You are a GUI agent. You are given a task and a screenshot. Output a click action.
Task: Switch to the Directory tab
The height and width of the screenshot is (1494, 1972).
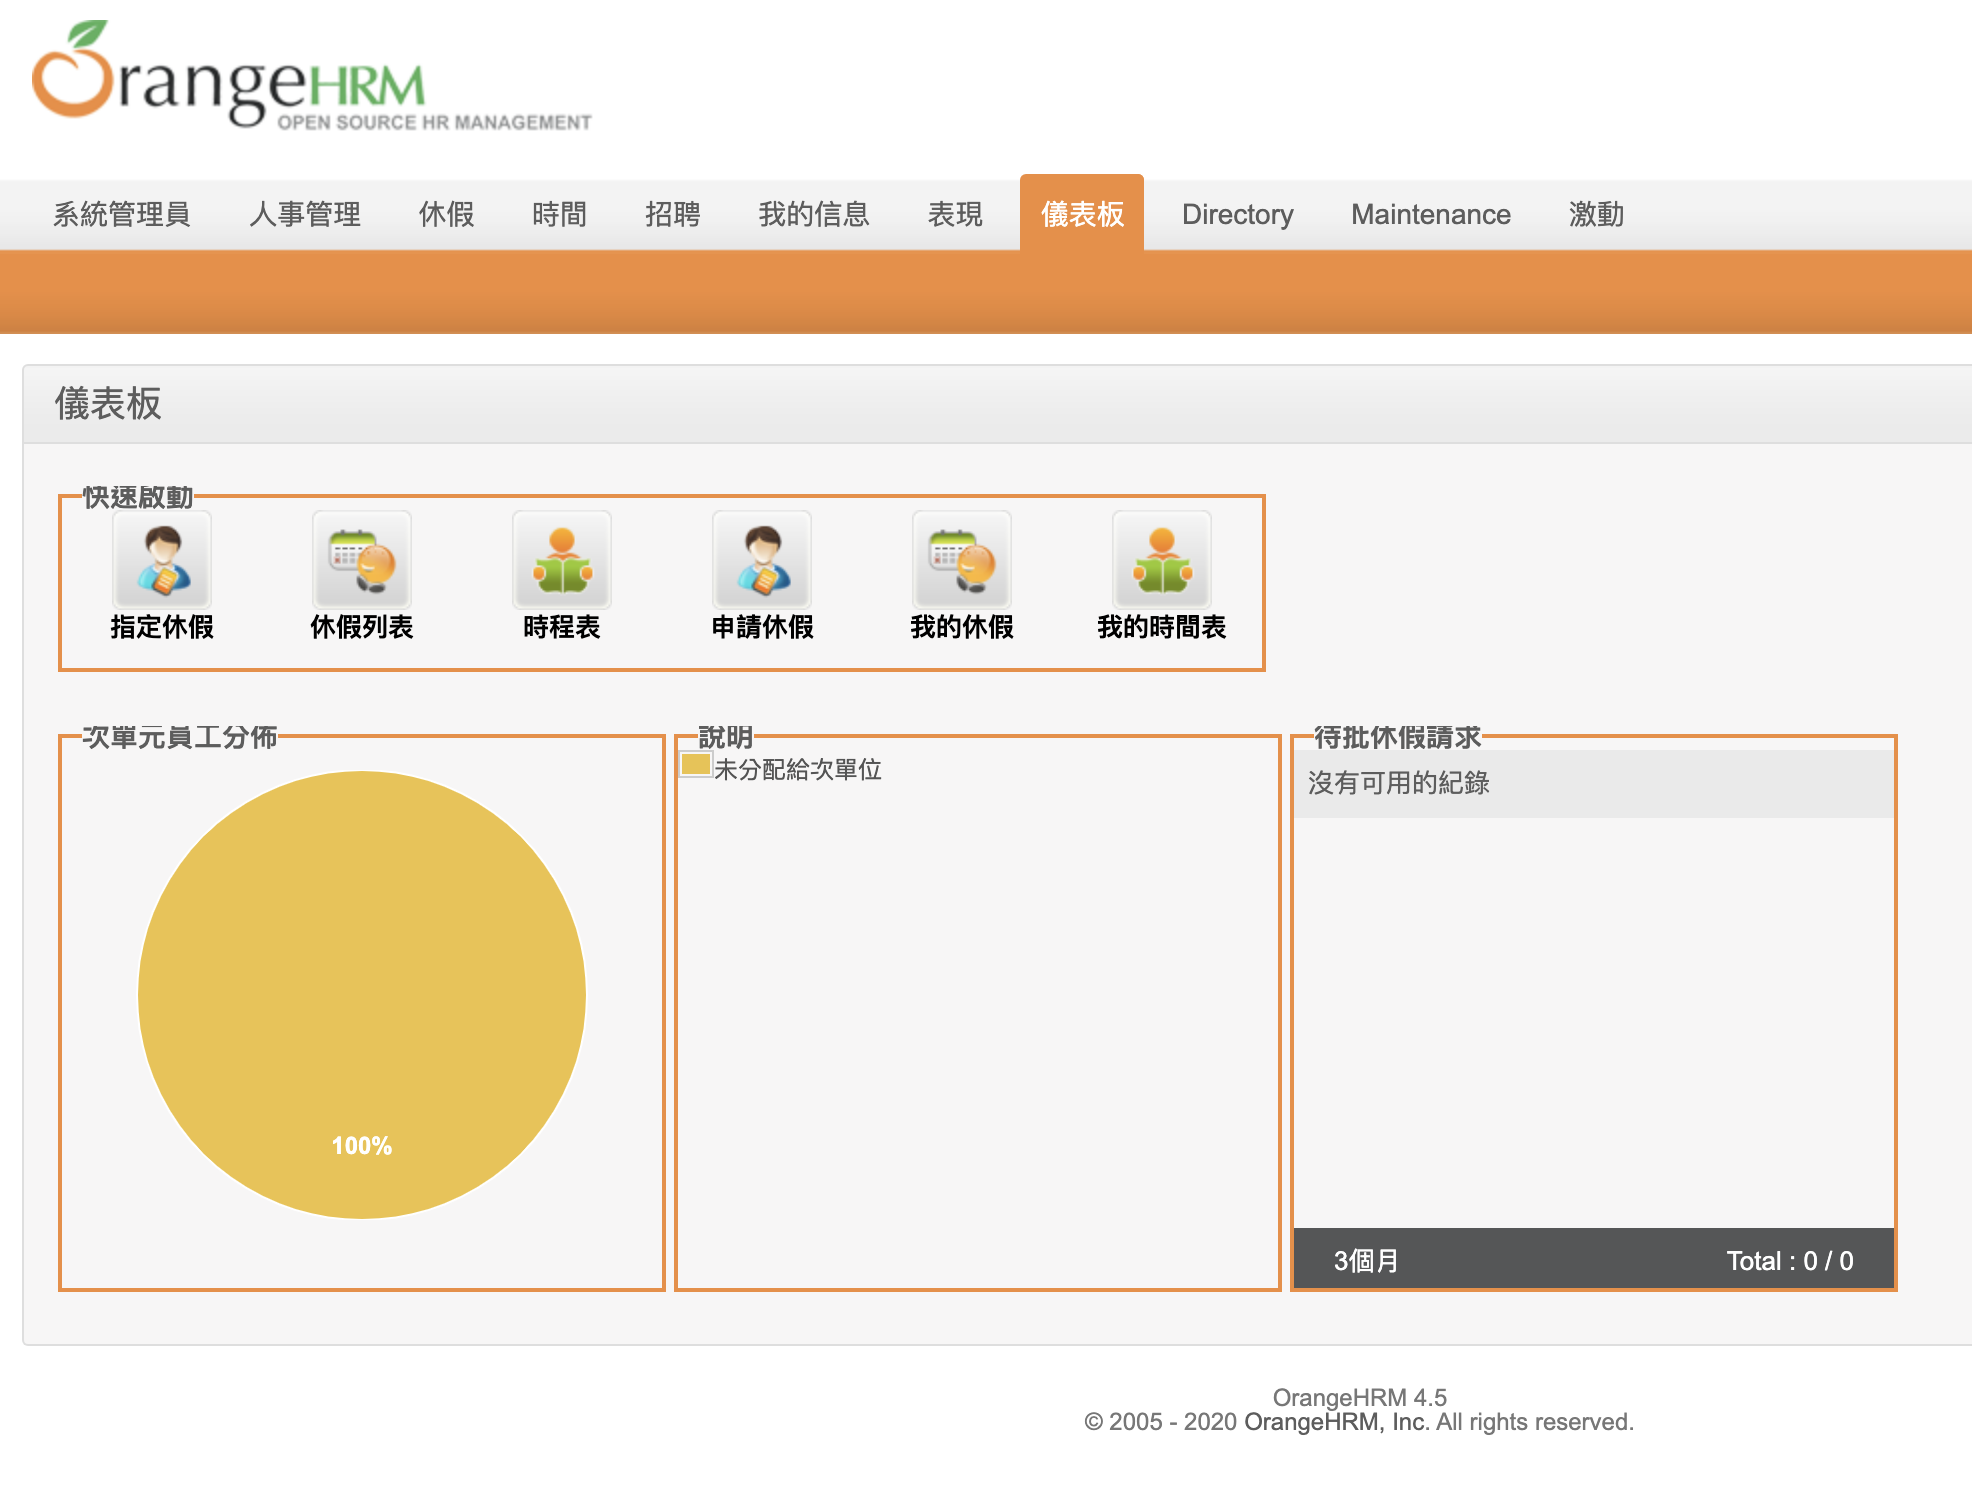1237,214
